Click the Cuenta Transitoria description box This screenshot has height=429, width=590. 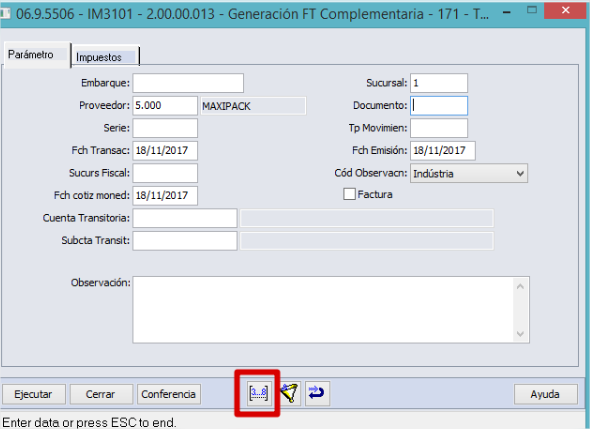367,218
